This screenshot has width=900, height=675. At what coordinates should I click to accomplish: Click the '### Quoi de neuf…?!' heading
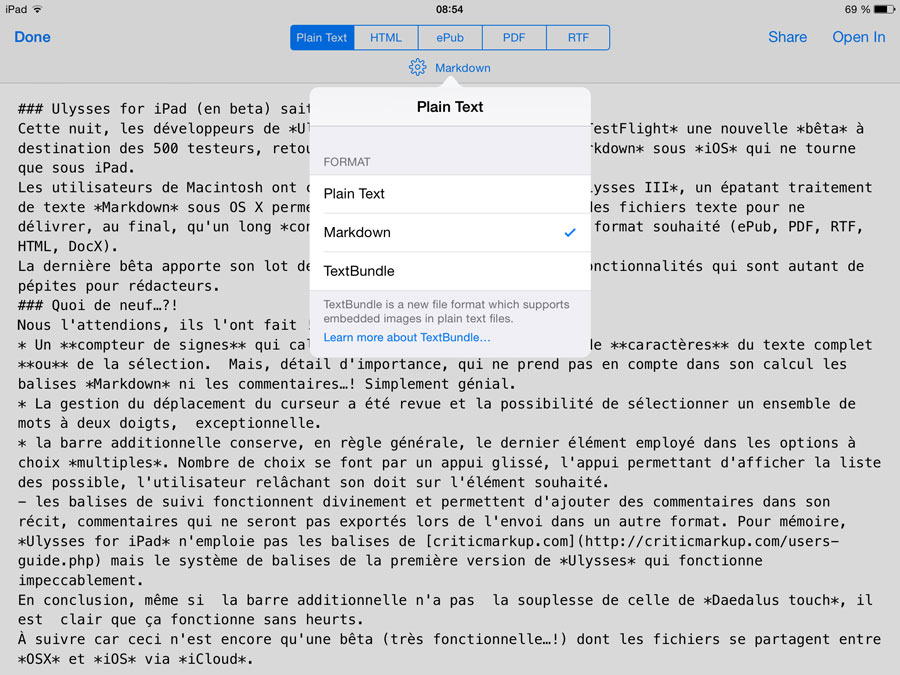click(x=98, y=305)
